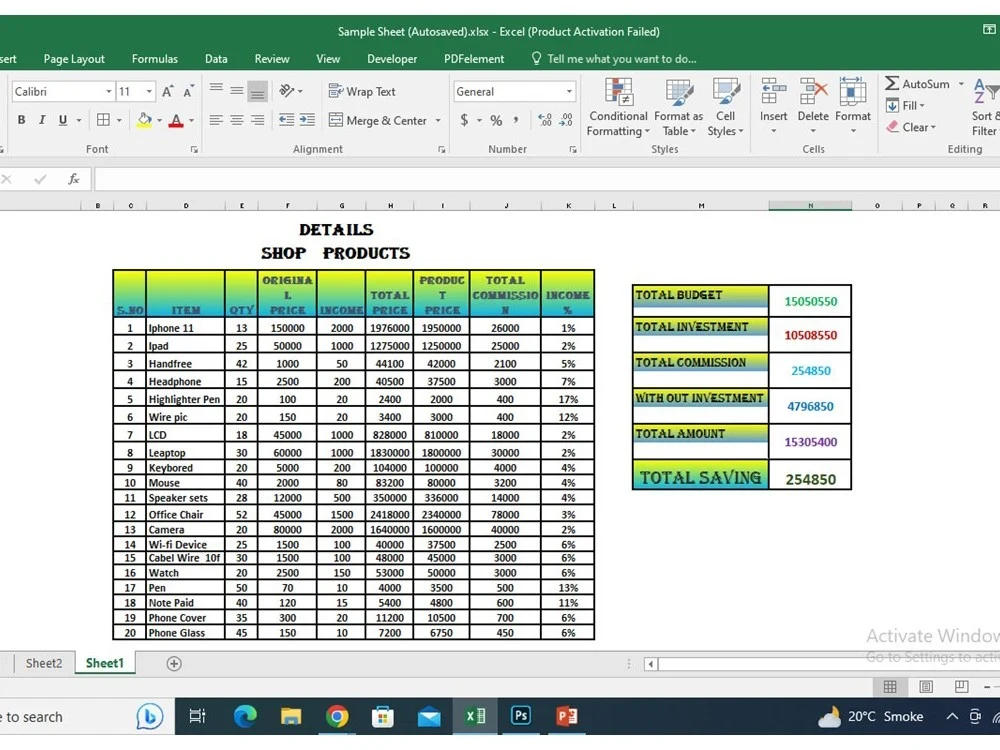Image resolution: width=1000 pixels, height=750 pixels.
Task: Decrease font size
Action: (x=188, y=91)
